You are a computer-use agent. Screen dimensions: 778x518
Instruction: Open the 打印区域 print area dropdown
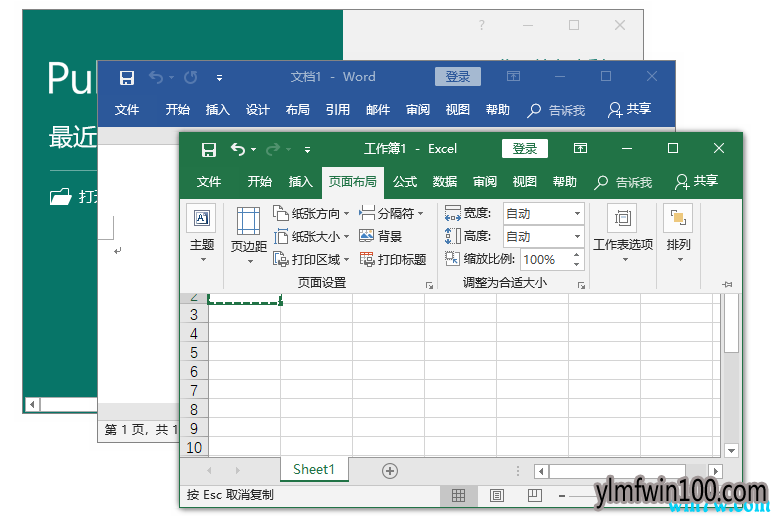coord(311,259)
